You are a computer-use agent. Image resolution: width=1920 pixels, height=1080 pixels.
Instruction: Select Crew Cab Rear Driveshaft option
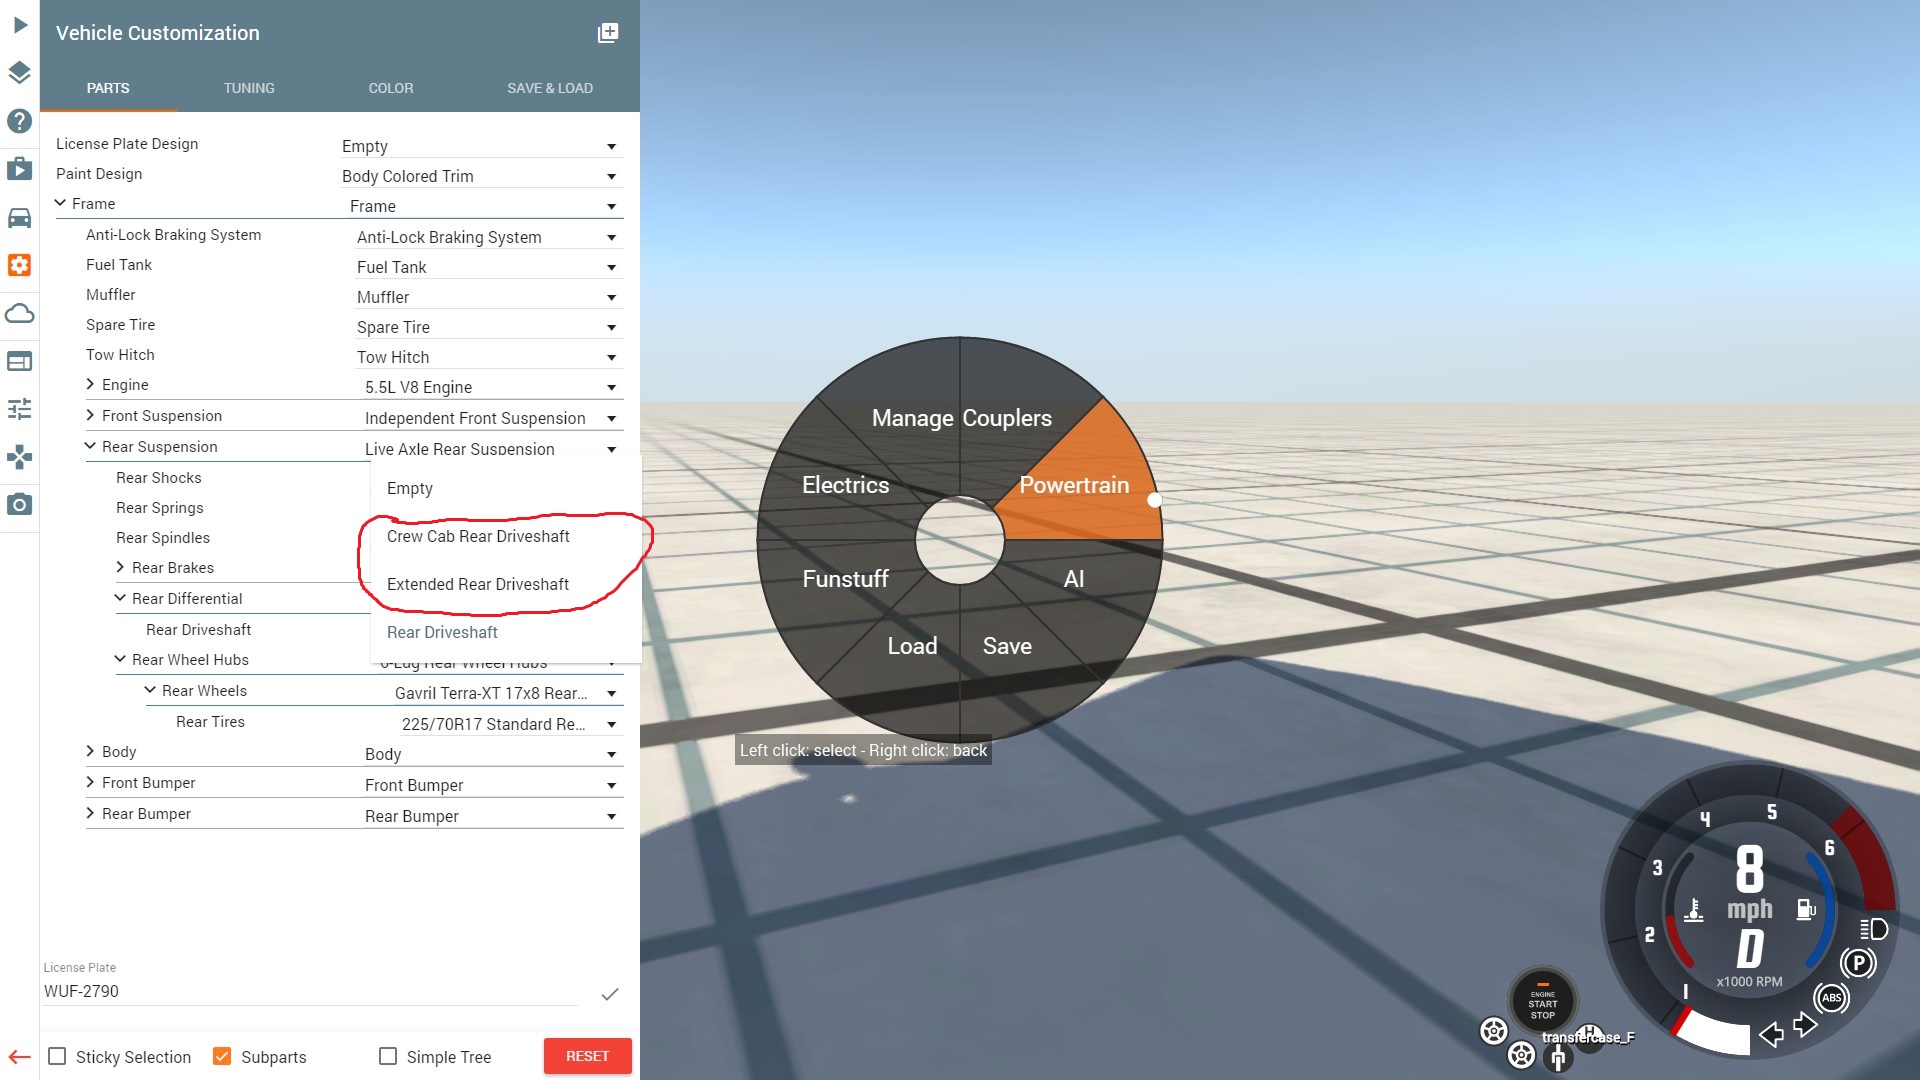478,536
